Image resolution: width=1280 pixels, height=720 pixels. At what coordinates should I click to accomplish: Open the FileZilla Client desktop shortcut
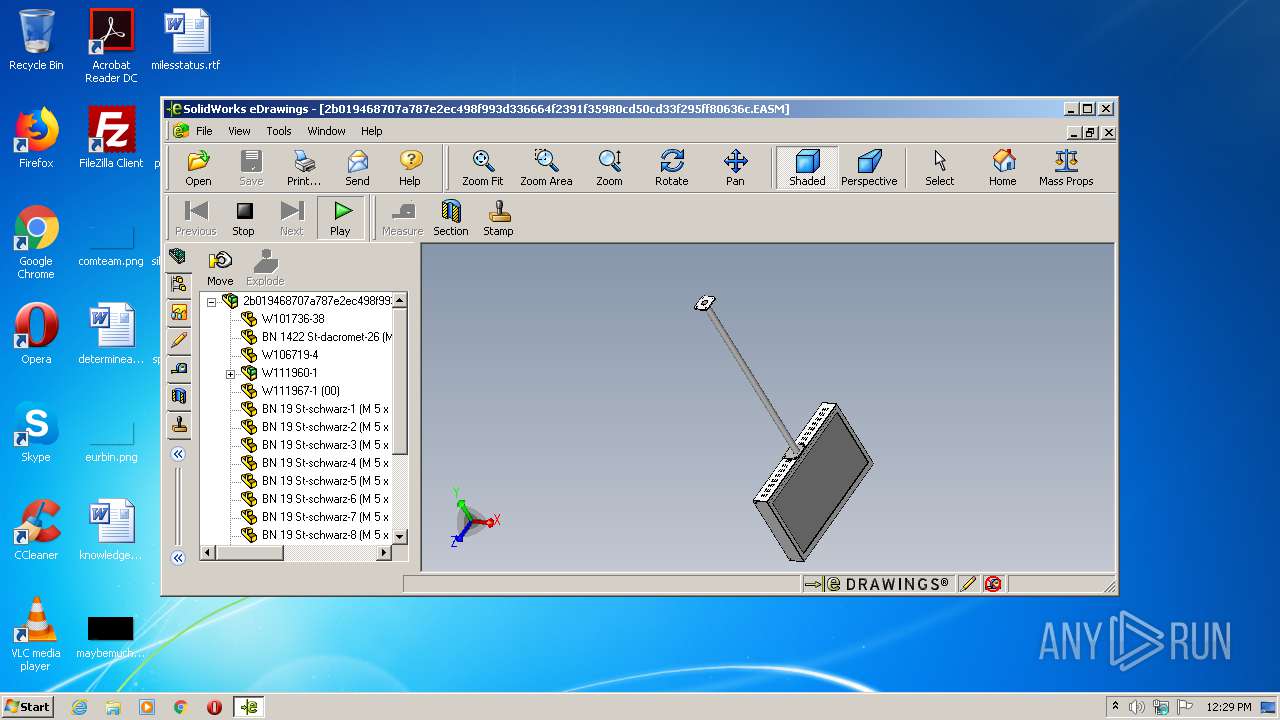pos(111,138)
